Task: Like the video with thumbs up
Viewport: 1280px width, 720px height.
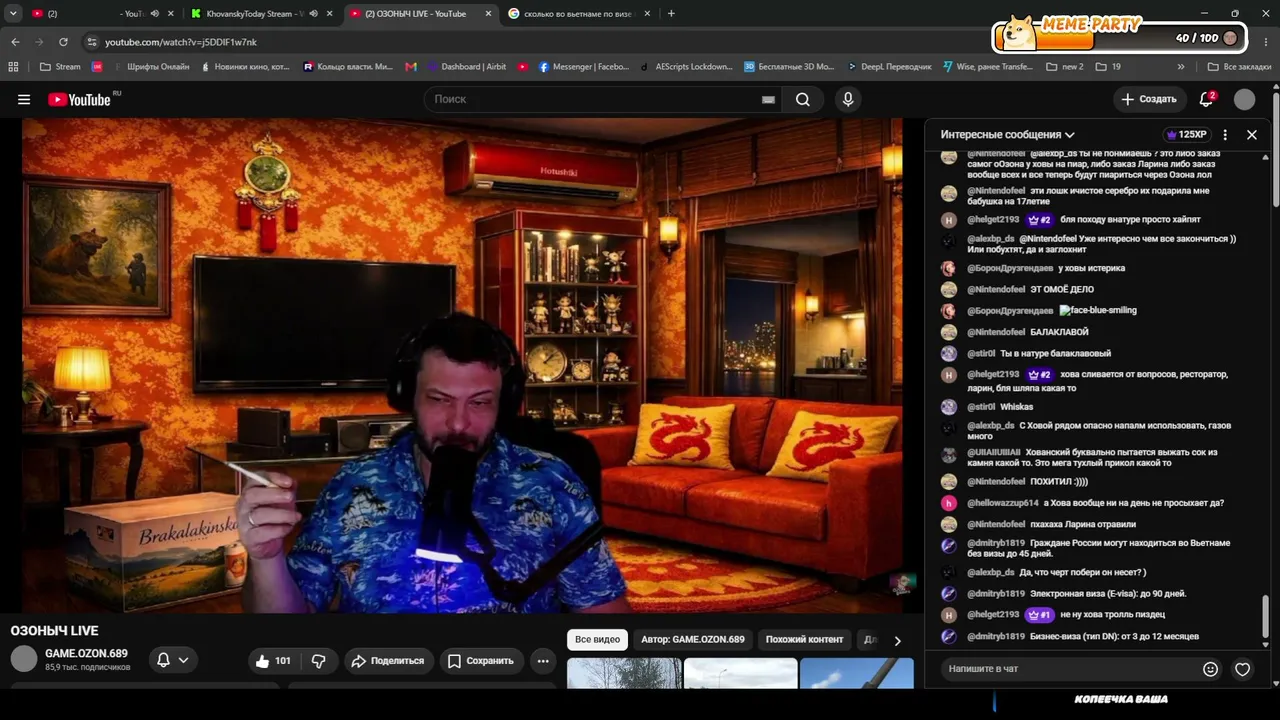Action: coord(272,661)
